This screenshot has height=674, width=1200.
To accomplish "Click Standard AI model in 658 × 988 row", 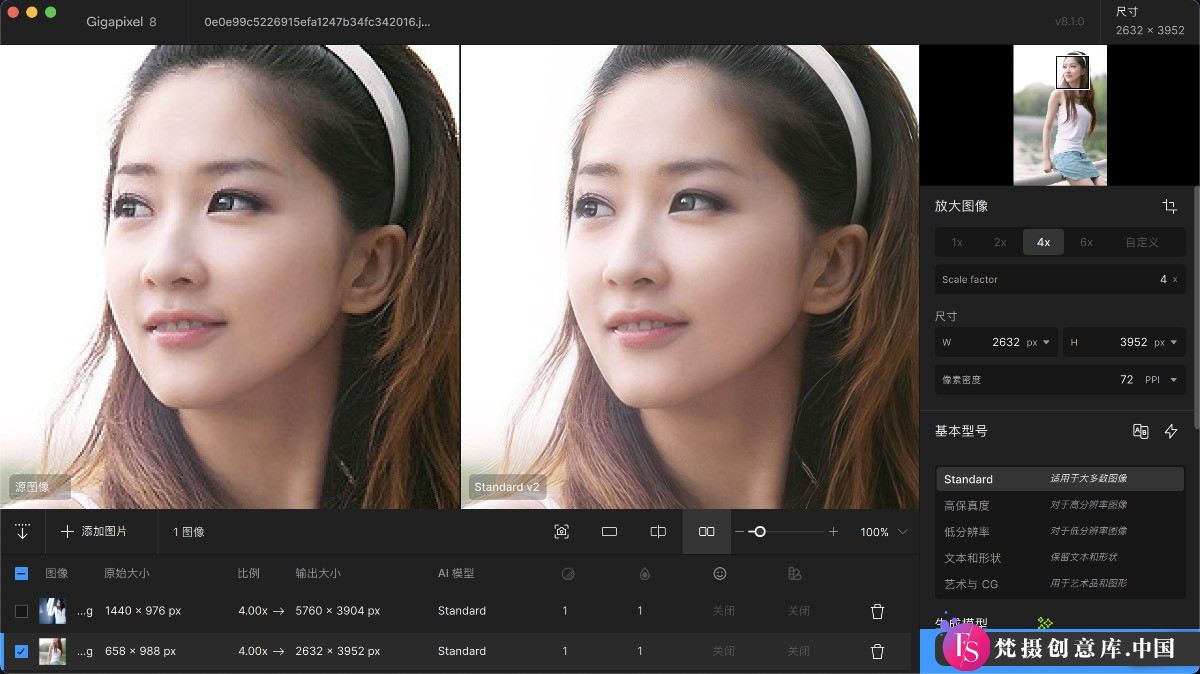I will 462,651.
